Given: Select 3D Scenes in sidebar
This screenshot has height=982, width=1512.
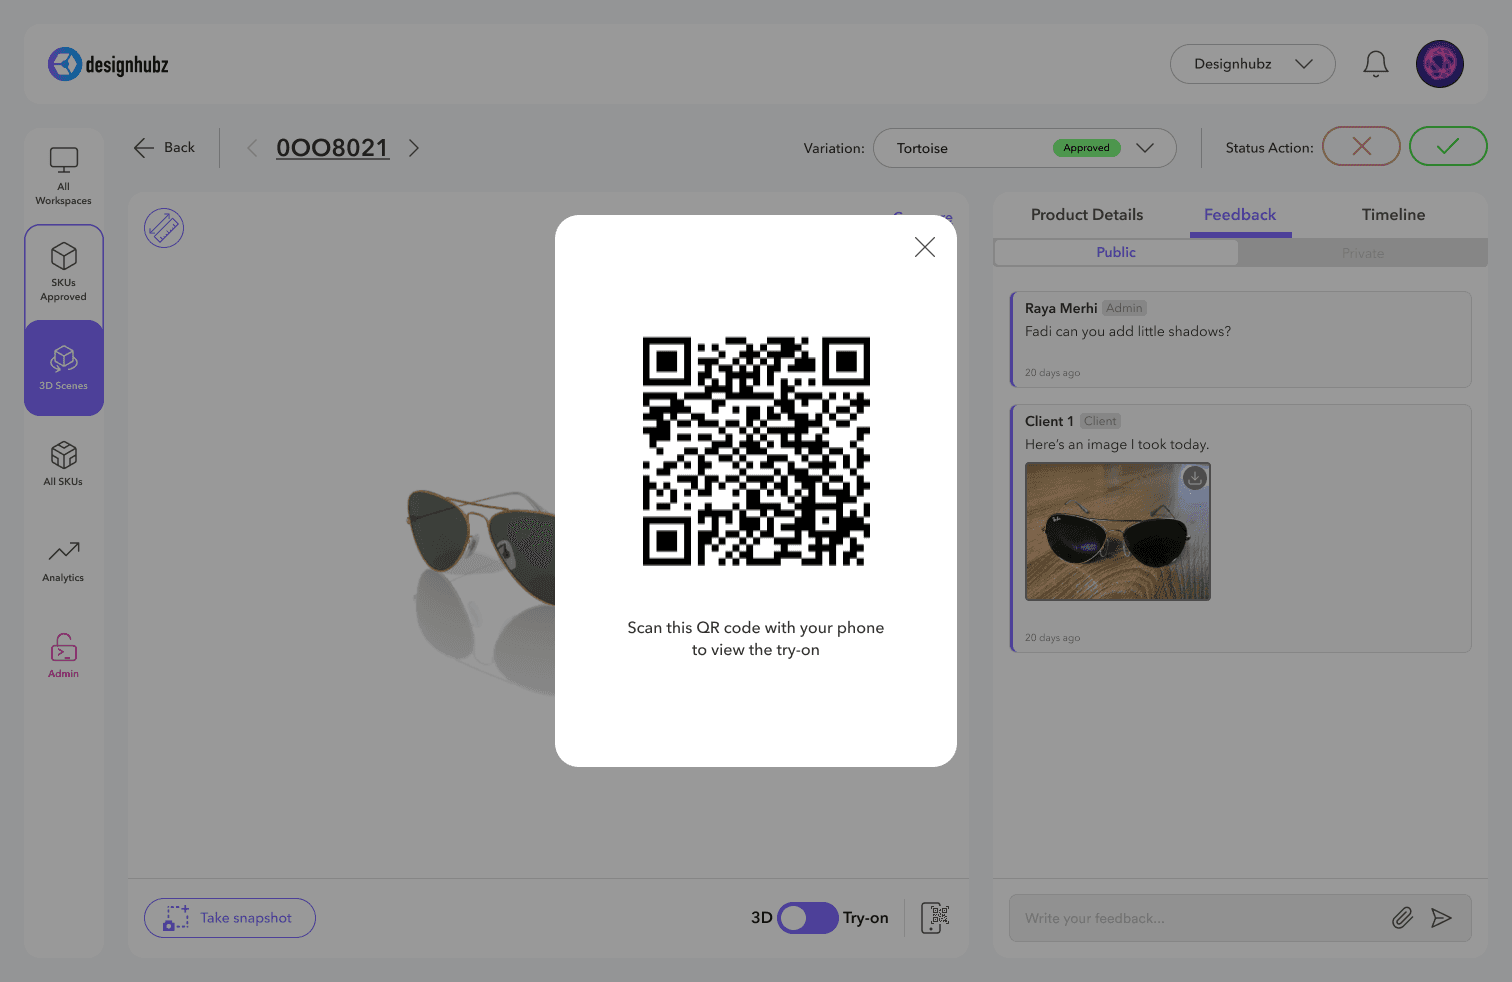Looking at the screenshot, I should 64,368.
